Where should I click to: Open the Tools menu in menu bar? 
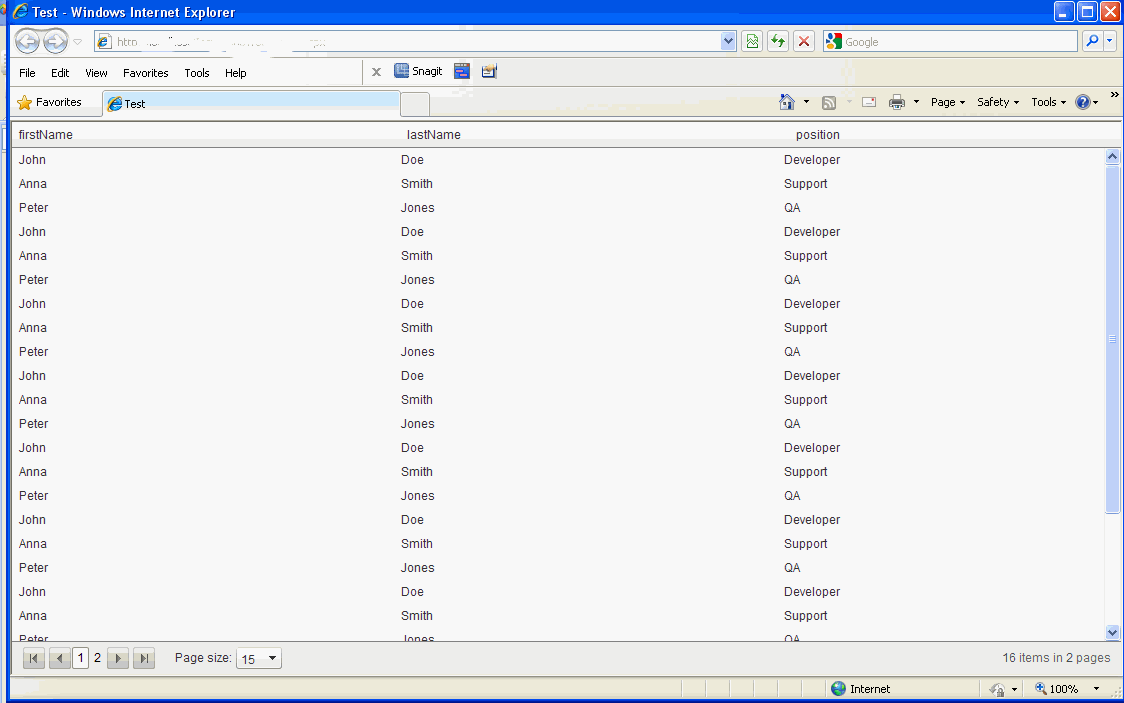[196, 73]
